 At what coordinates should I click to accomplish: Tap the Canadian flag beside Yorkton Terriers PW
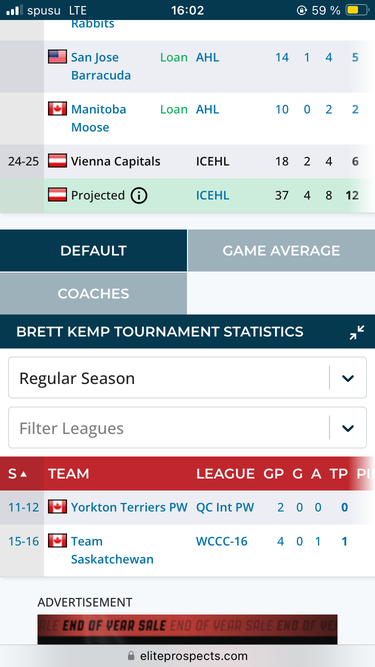57,507
